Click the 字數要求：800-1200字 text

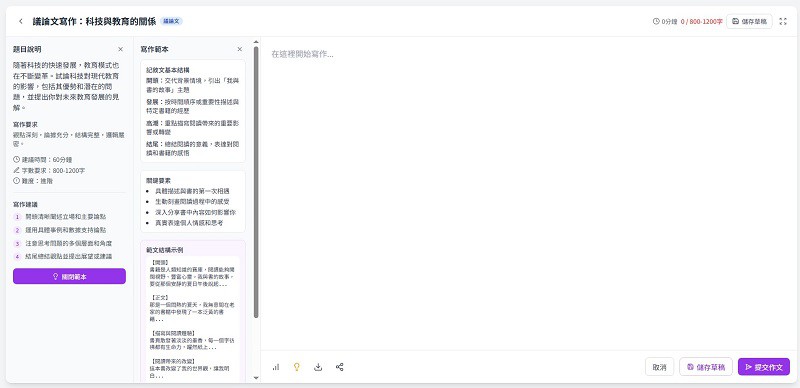54,171
